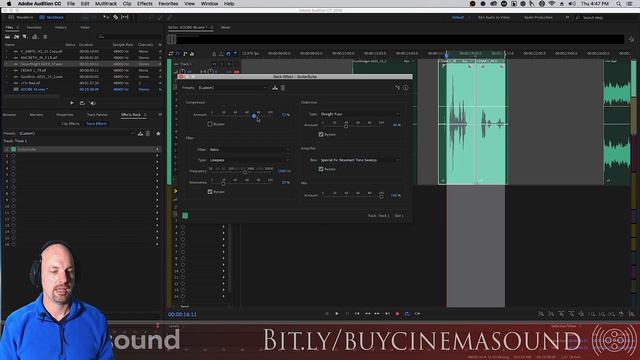Toggle GuitarSuite power in Effects Rack slot 1
The width and height of the screenshot is (640, 360).
[13, 149]
